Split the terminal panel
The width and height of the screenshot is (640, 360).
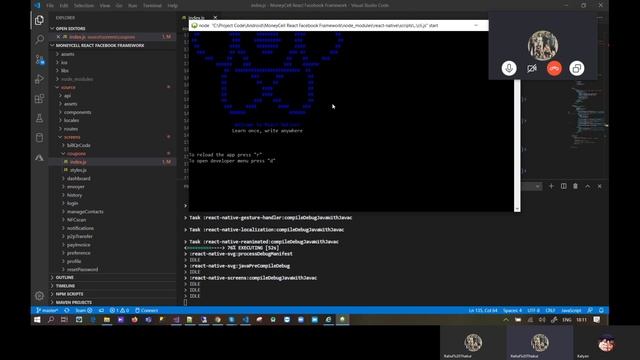(x=563, y=186)
